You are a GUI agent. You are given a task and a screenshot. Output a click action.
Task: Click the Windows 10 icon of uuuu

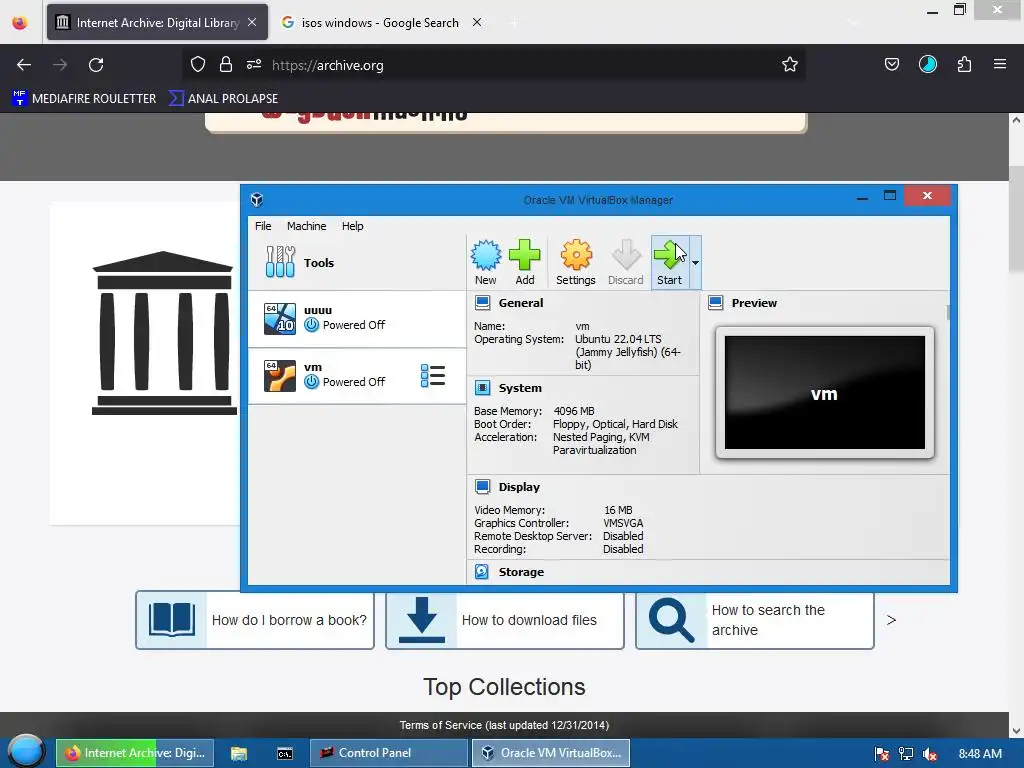[280, 319]
